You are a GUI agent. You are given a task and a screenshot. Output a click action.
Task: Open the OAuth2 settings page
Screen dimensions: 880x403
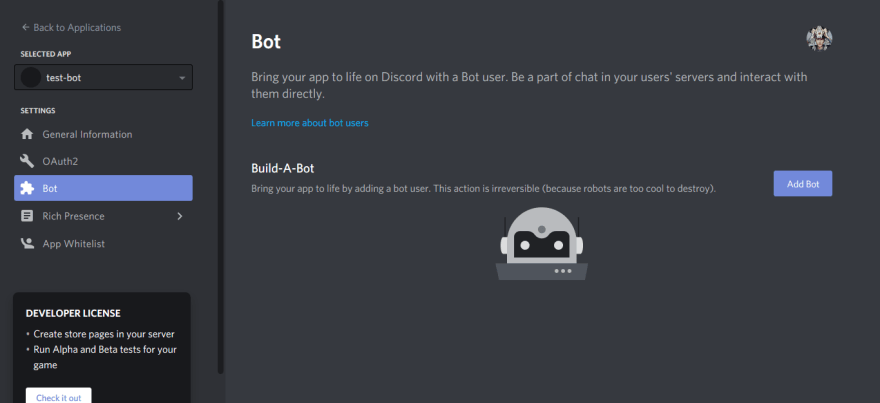103,162
